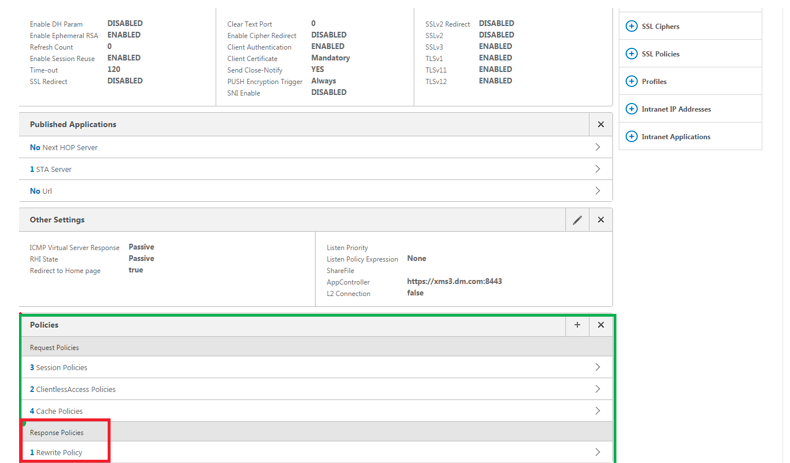This screenshot has height=463, width=790.
Task: Click the plus icon beside Intranet IP Addresses
Action: click(x=631, y=109)
